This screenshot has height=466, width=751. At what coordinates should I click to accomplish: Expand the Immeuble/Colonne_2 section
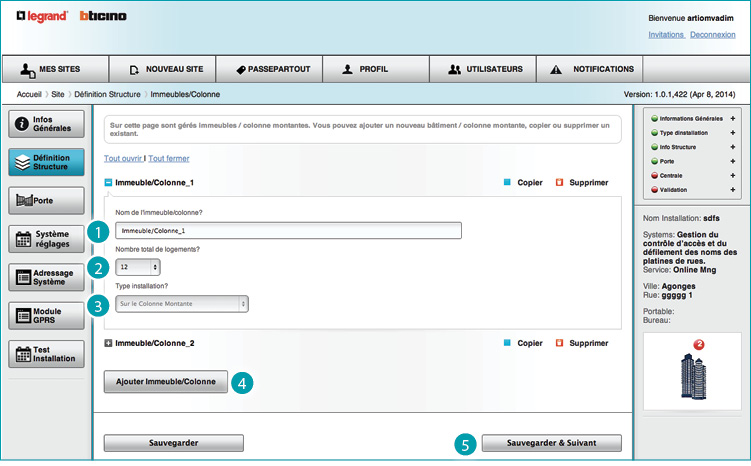(x=108, y=343)
